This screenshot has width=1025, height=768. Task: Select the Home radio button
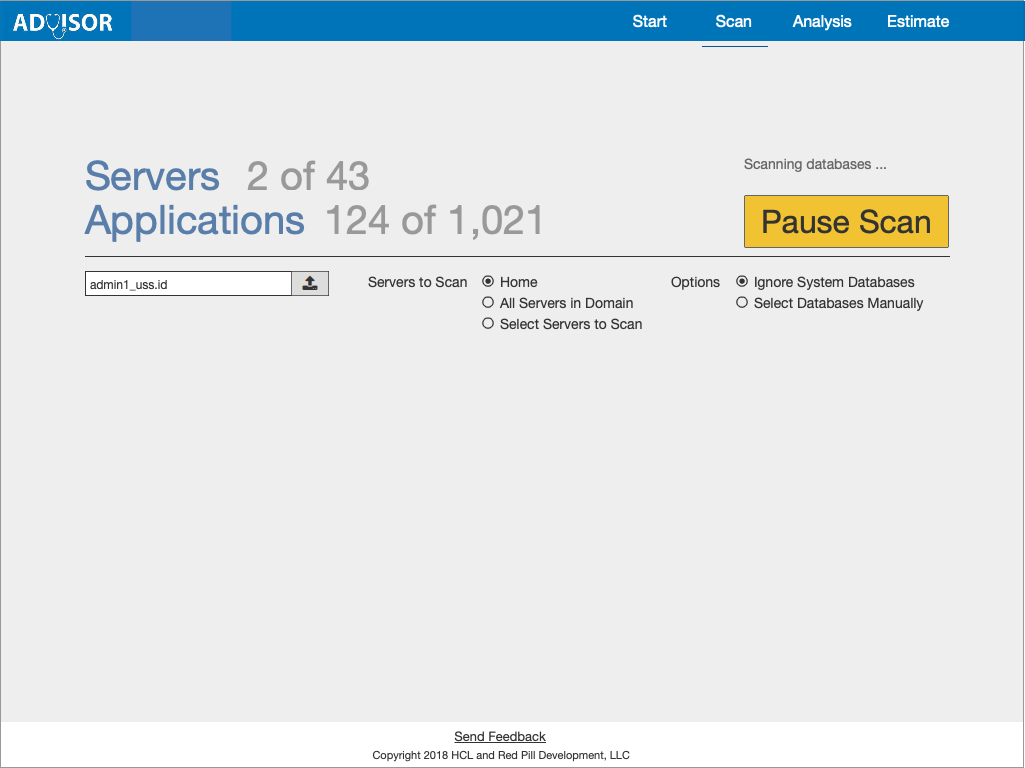tap(489, 282)
